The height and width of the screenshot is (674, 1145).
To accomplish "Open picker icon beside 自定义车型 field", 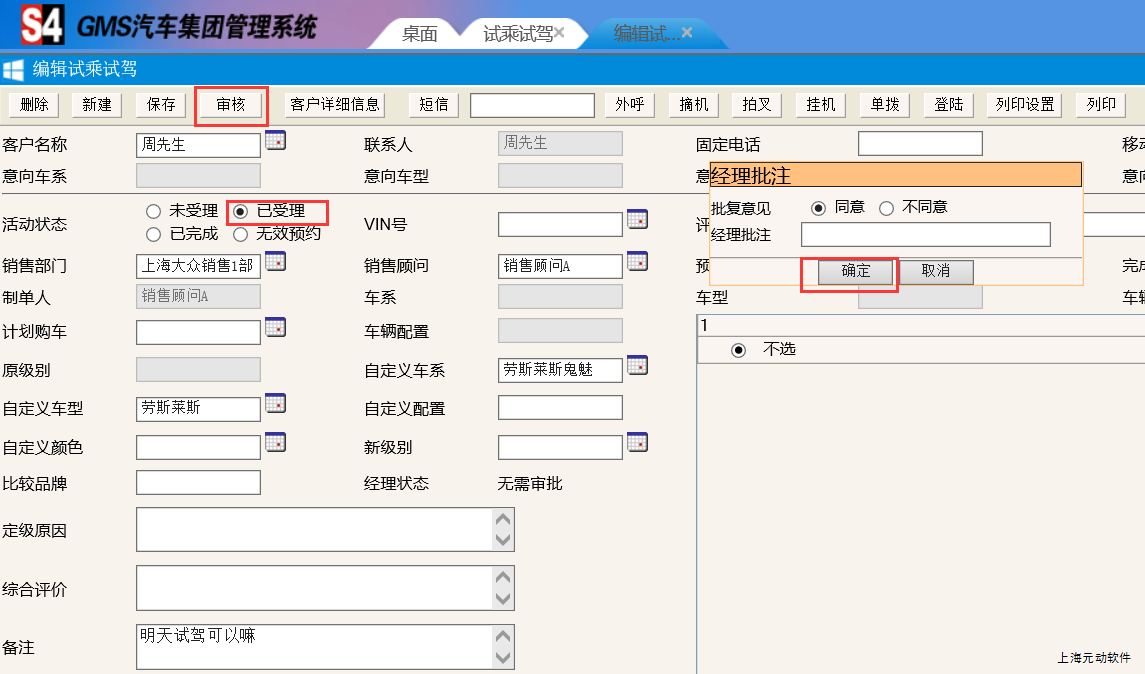I will 275,404.
